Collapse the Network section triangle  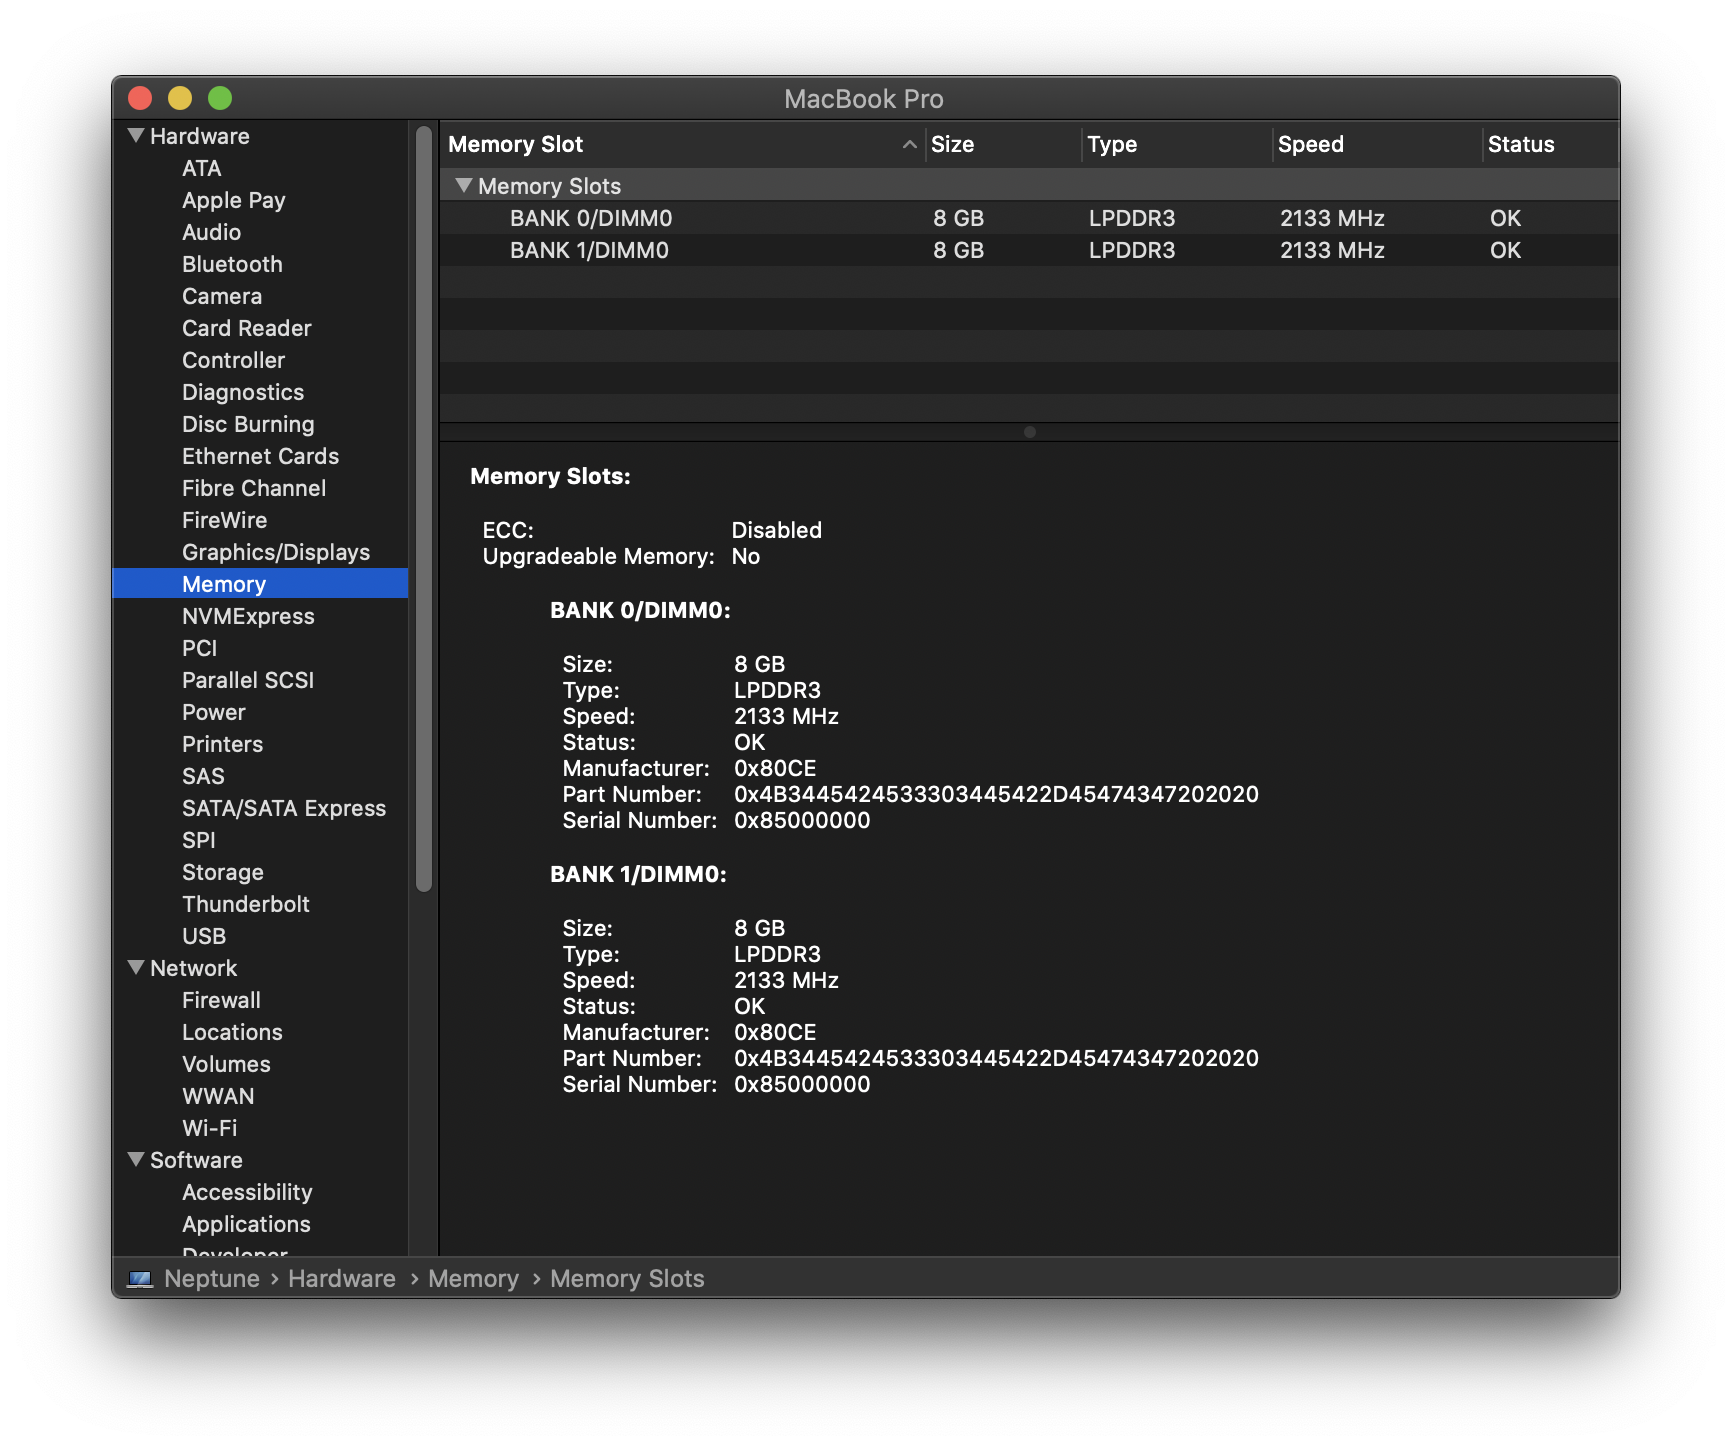(137, 967)
